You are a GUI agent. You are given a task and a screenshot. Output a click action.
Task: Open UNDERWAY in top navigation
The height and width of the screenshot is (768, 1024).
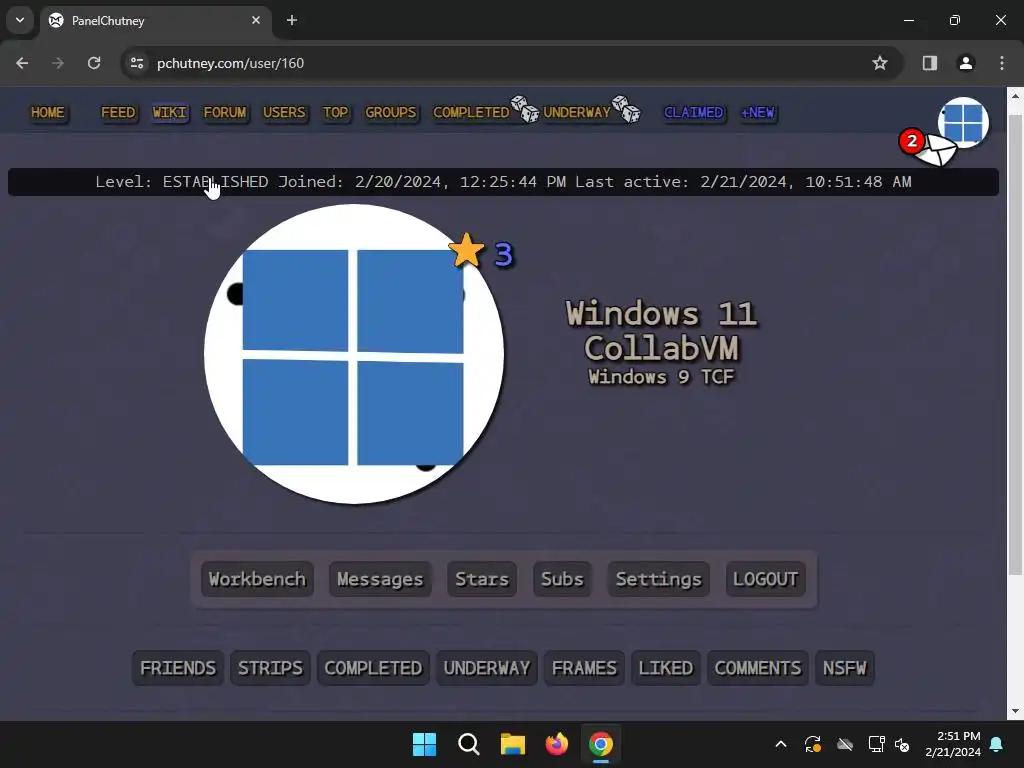click(x=577, y=112)
